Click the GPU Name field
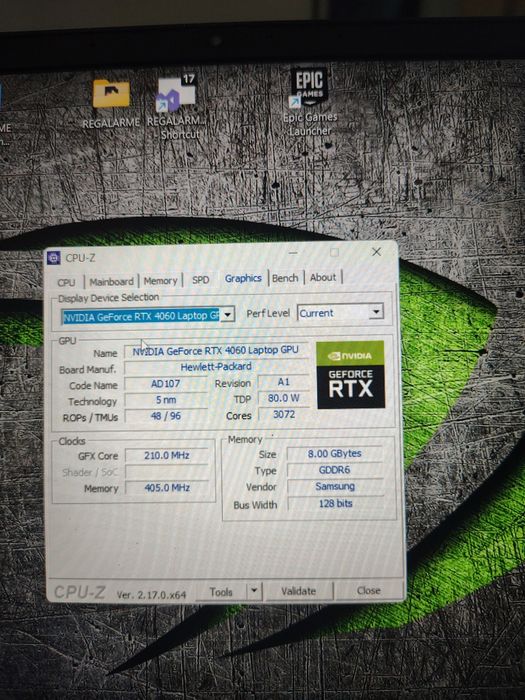This screenshot has width=525, height=700. point(216,350)
